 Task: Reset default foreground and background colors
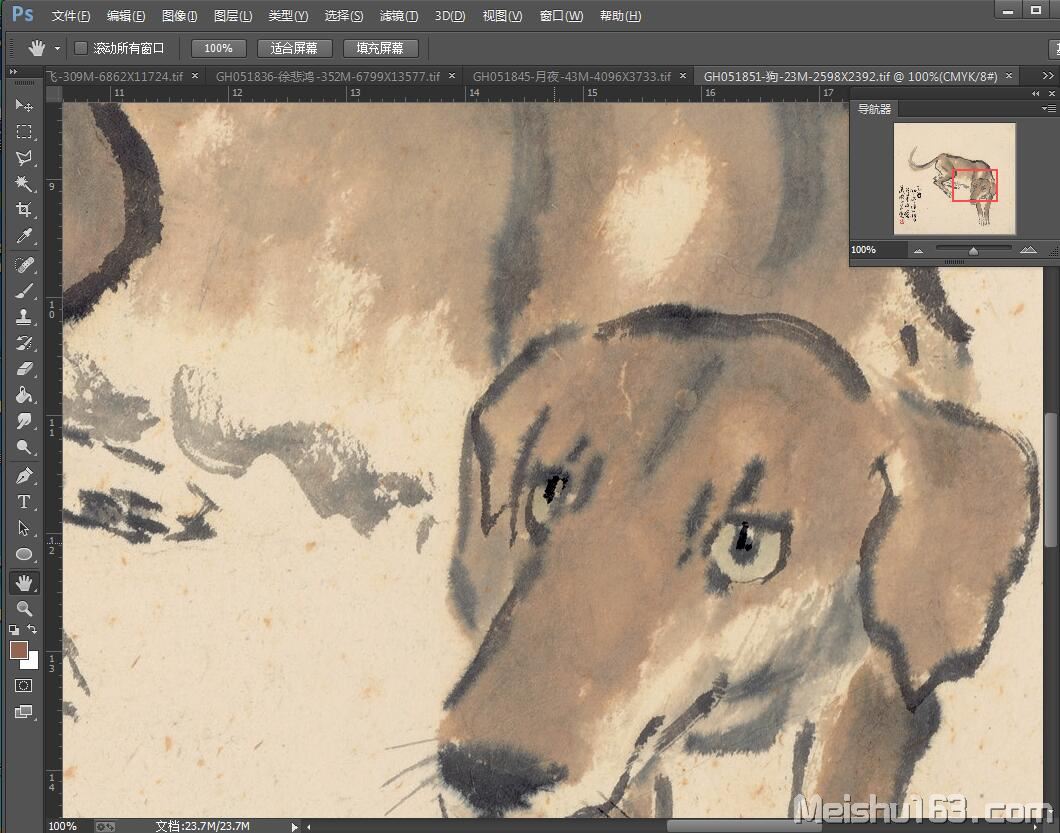point(14,629)
